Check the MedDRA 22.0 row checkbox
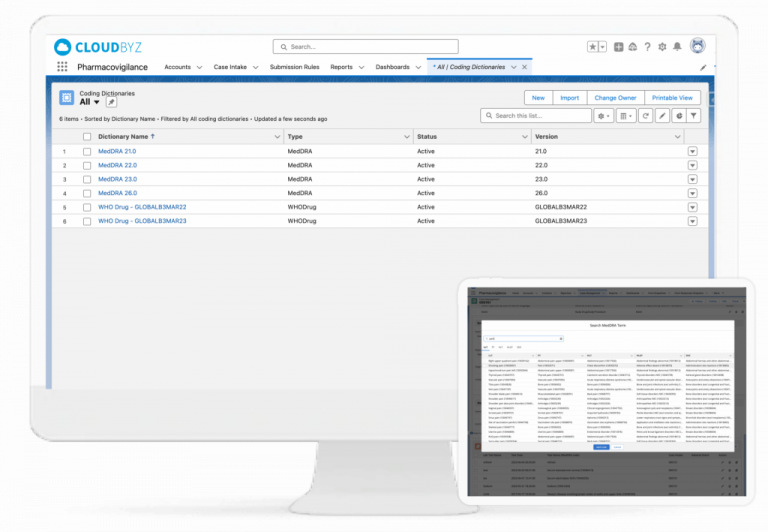This screenshot has width=768, height=532. pyautogui.click(x=87, y=166)
